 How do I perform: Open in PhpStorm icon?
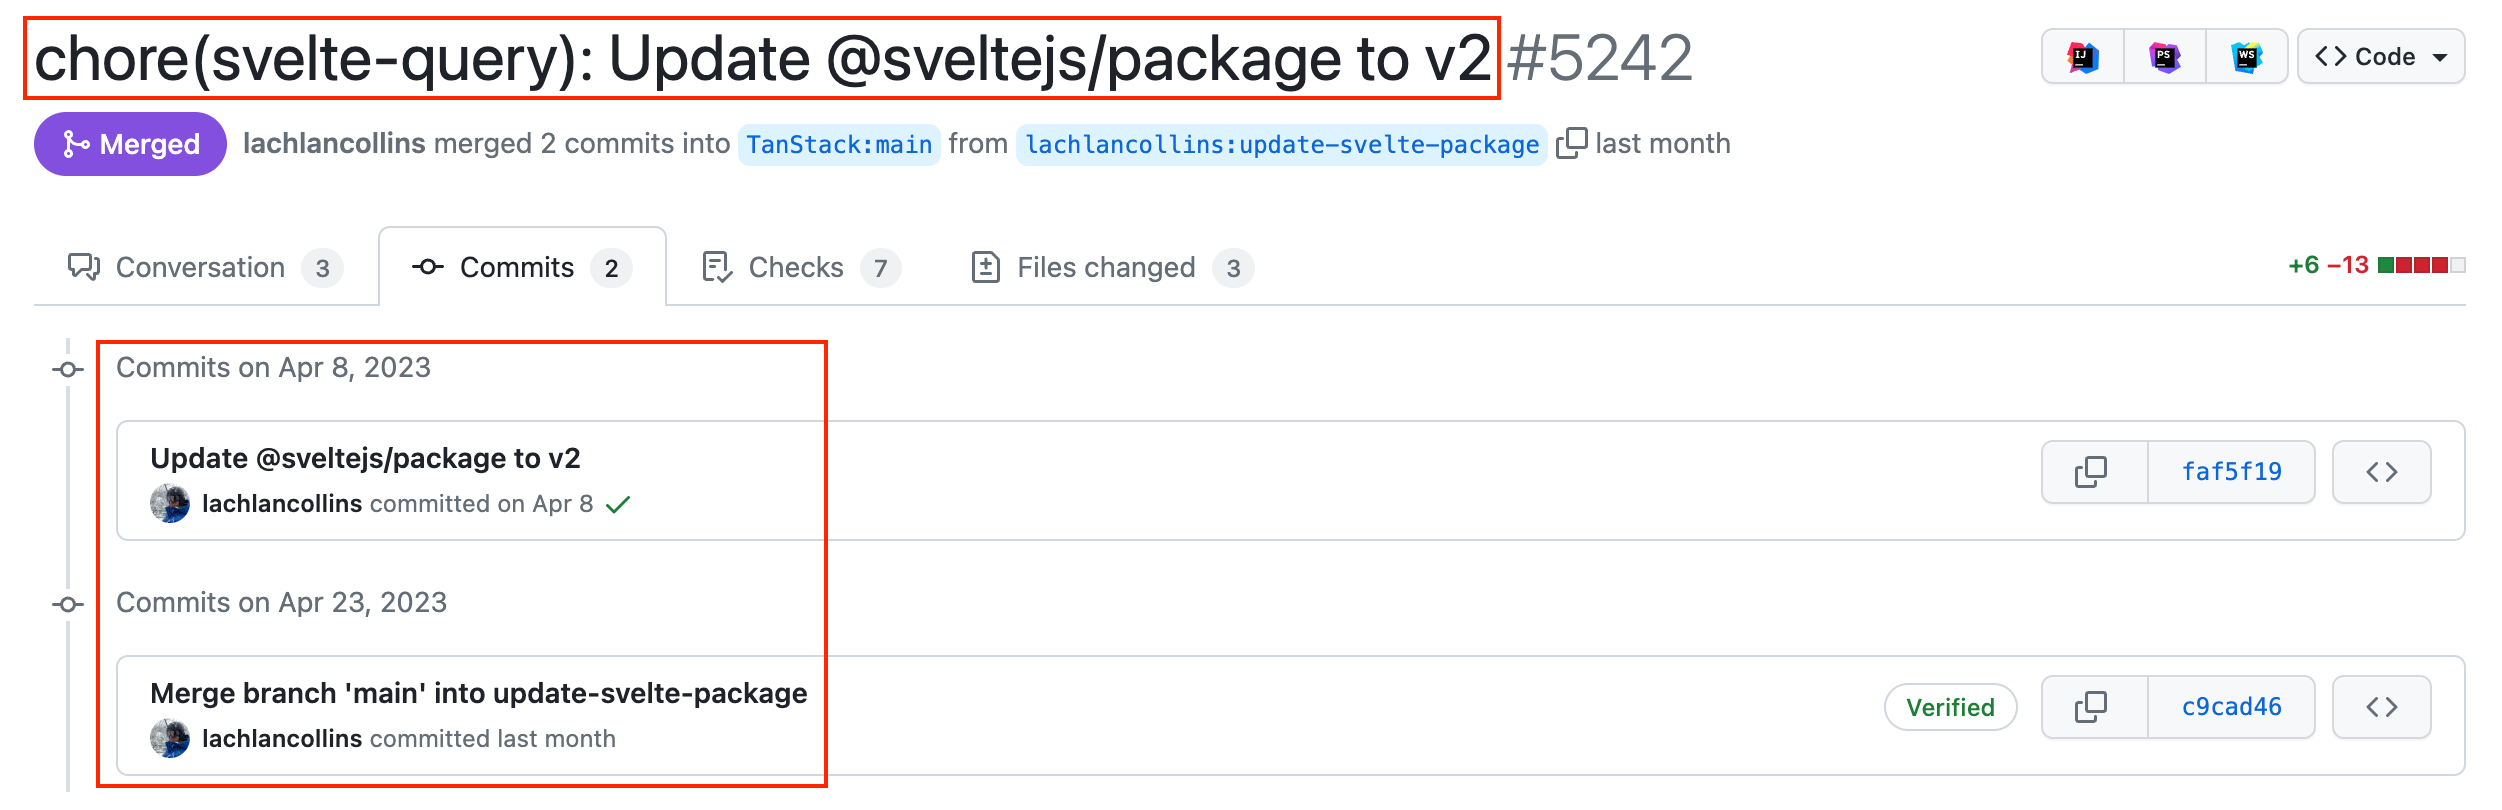click(x=2165, y=57)
